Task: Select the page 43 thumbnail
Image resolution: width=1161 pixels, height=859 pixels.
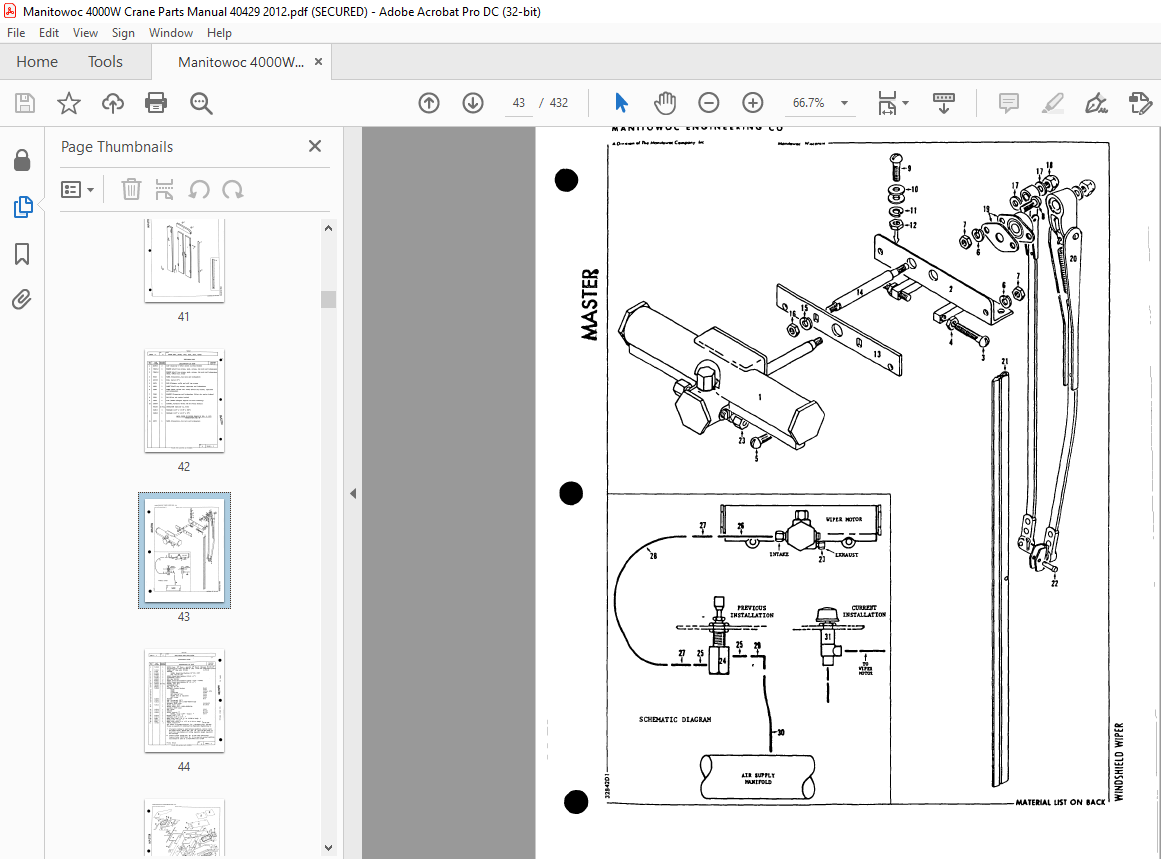Action: tap(184, 550)
